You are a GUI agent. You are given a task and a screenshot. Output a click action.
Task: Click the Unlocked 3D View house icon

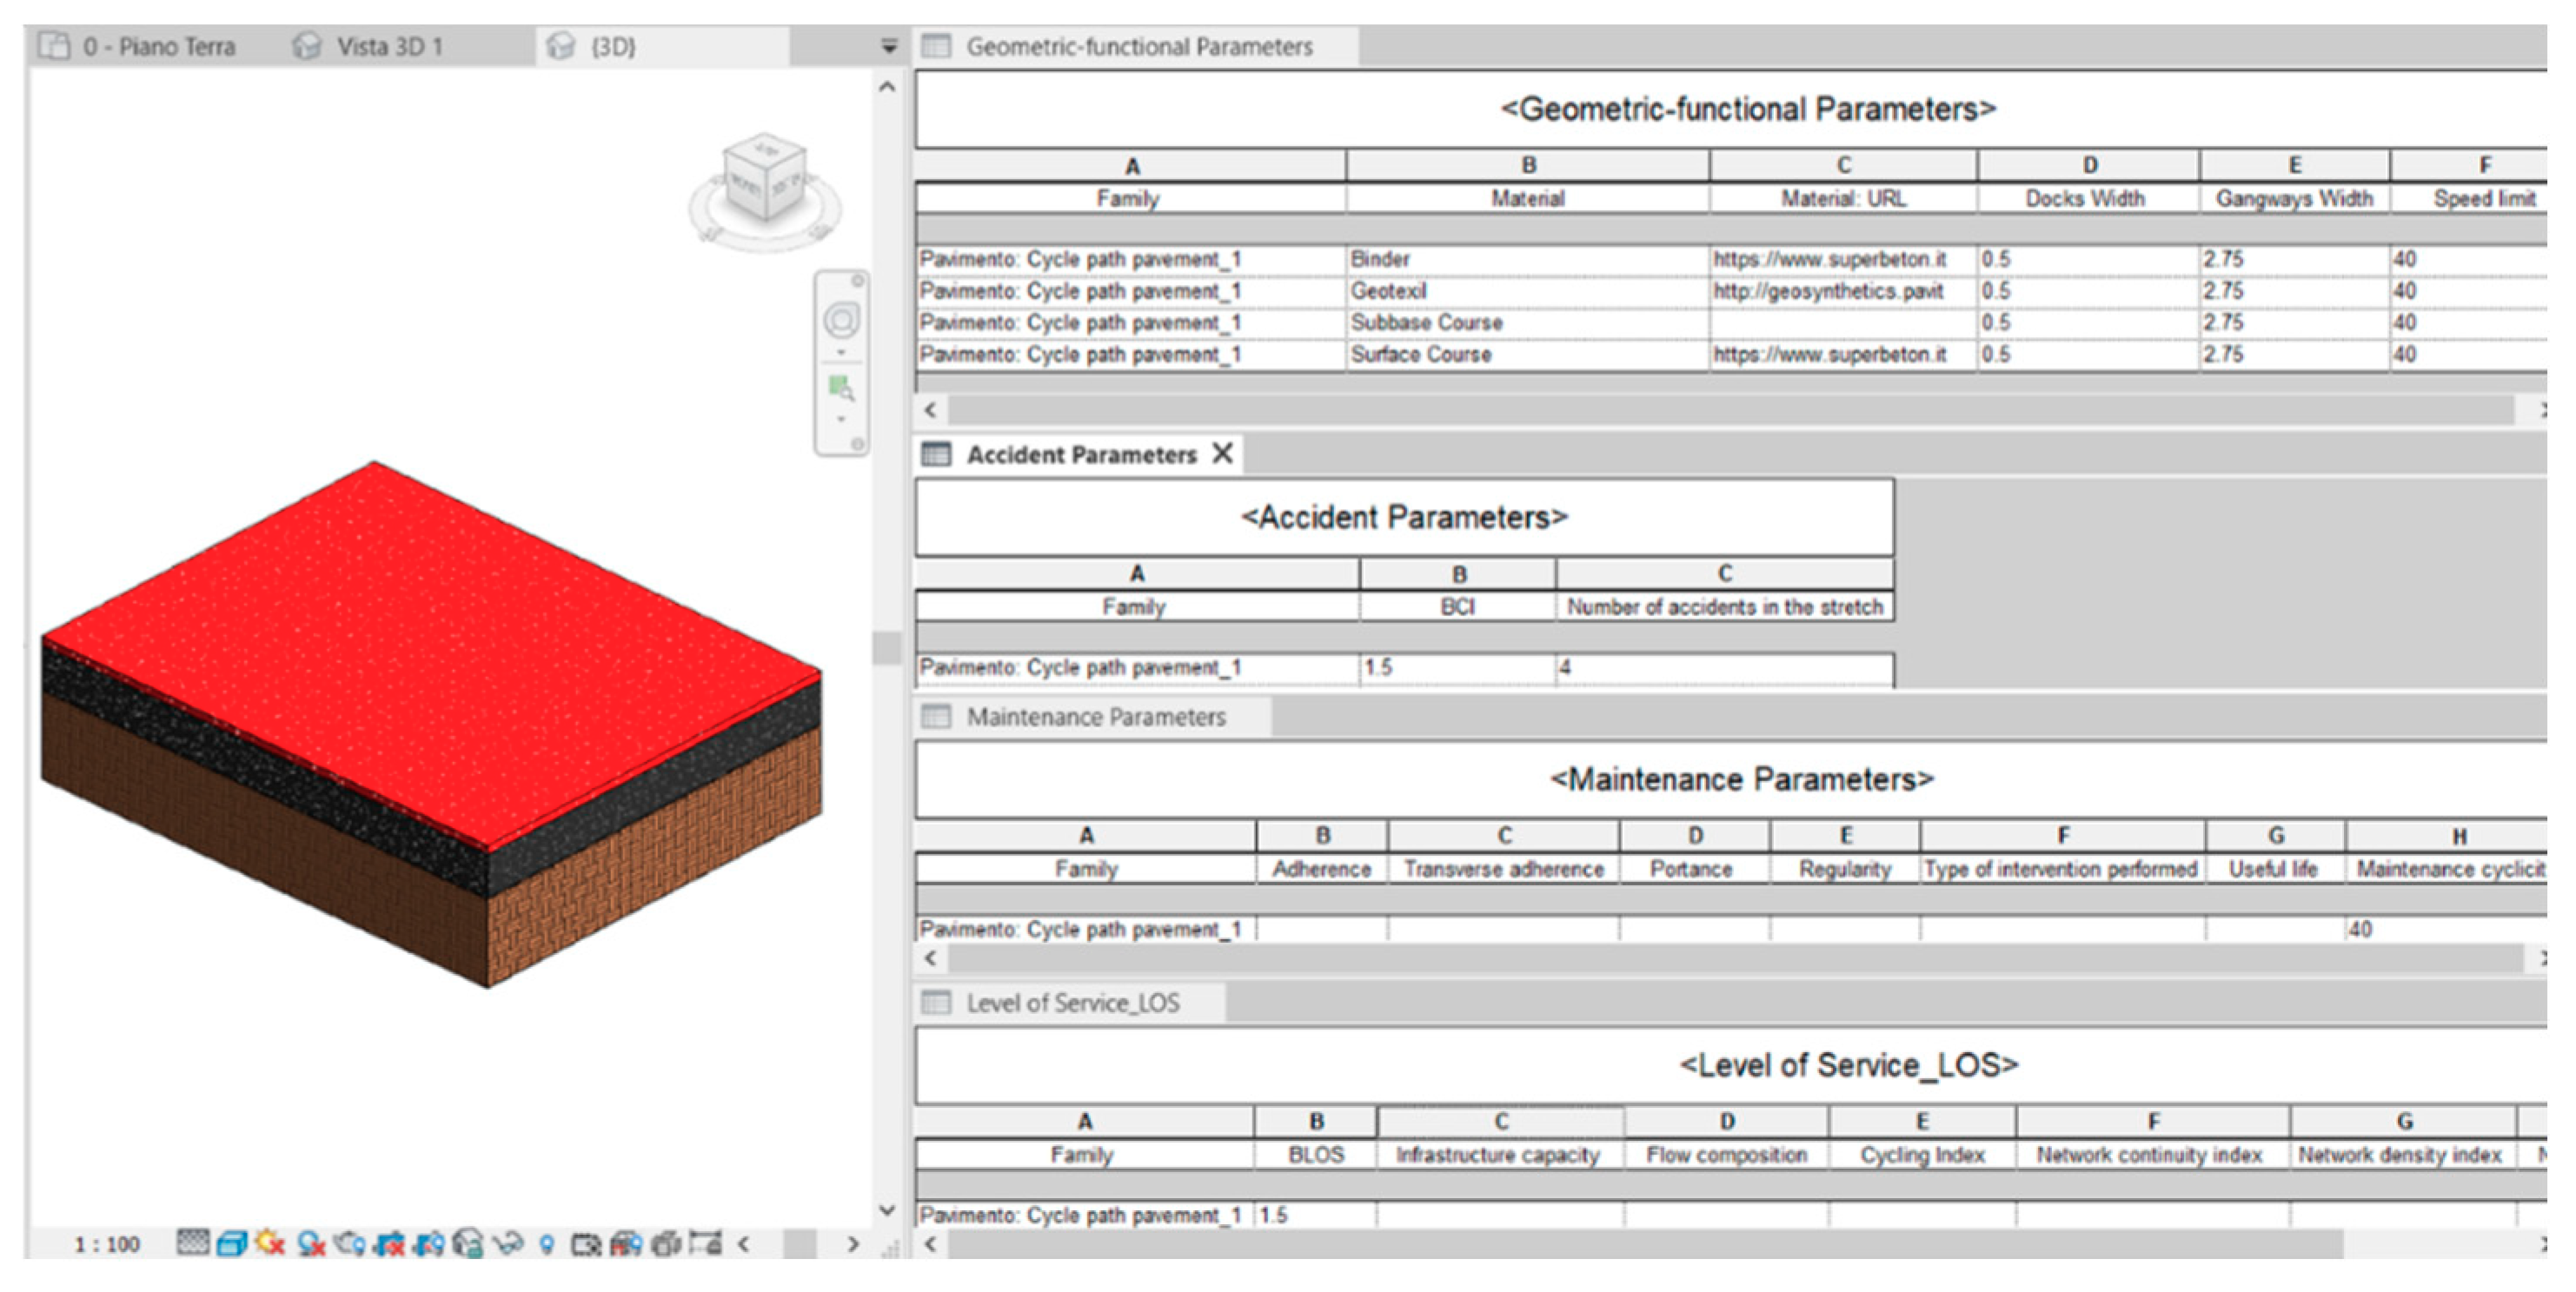click(x=468, y=1244)
